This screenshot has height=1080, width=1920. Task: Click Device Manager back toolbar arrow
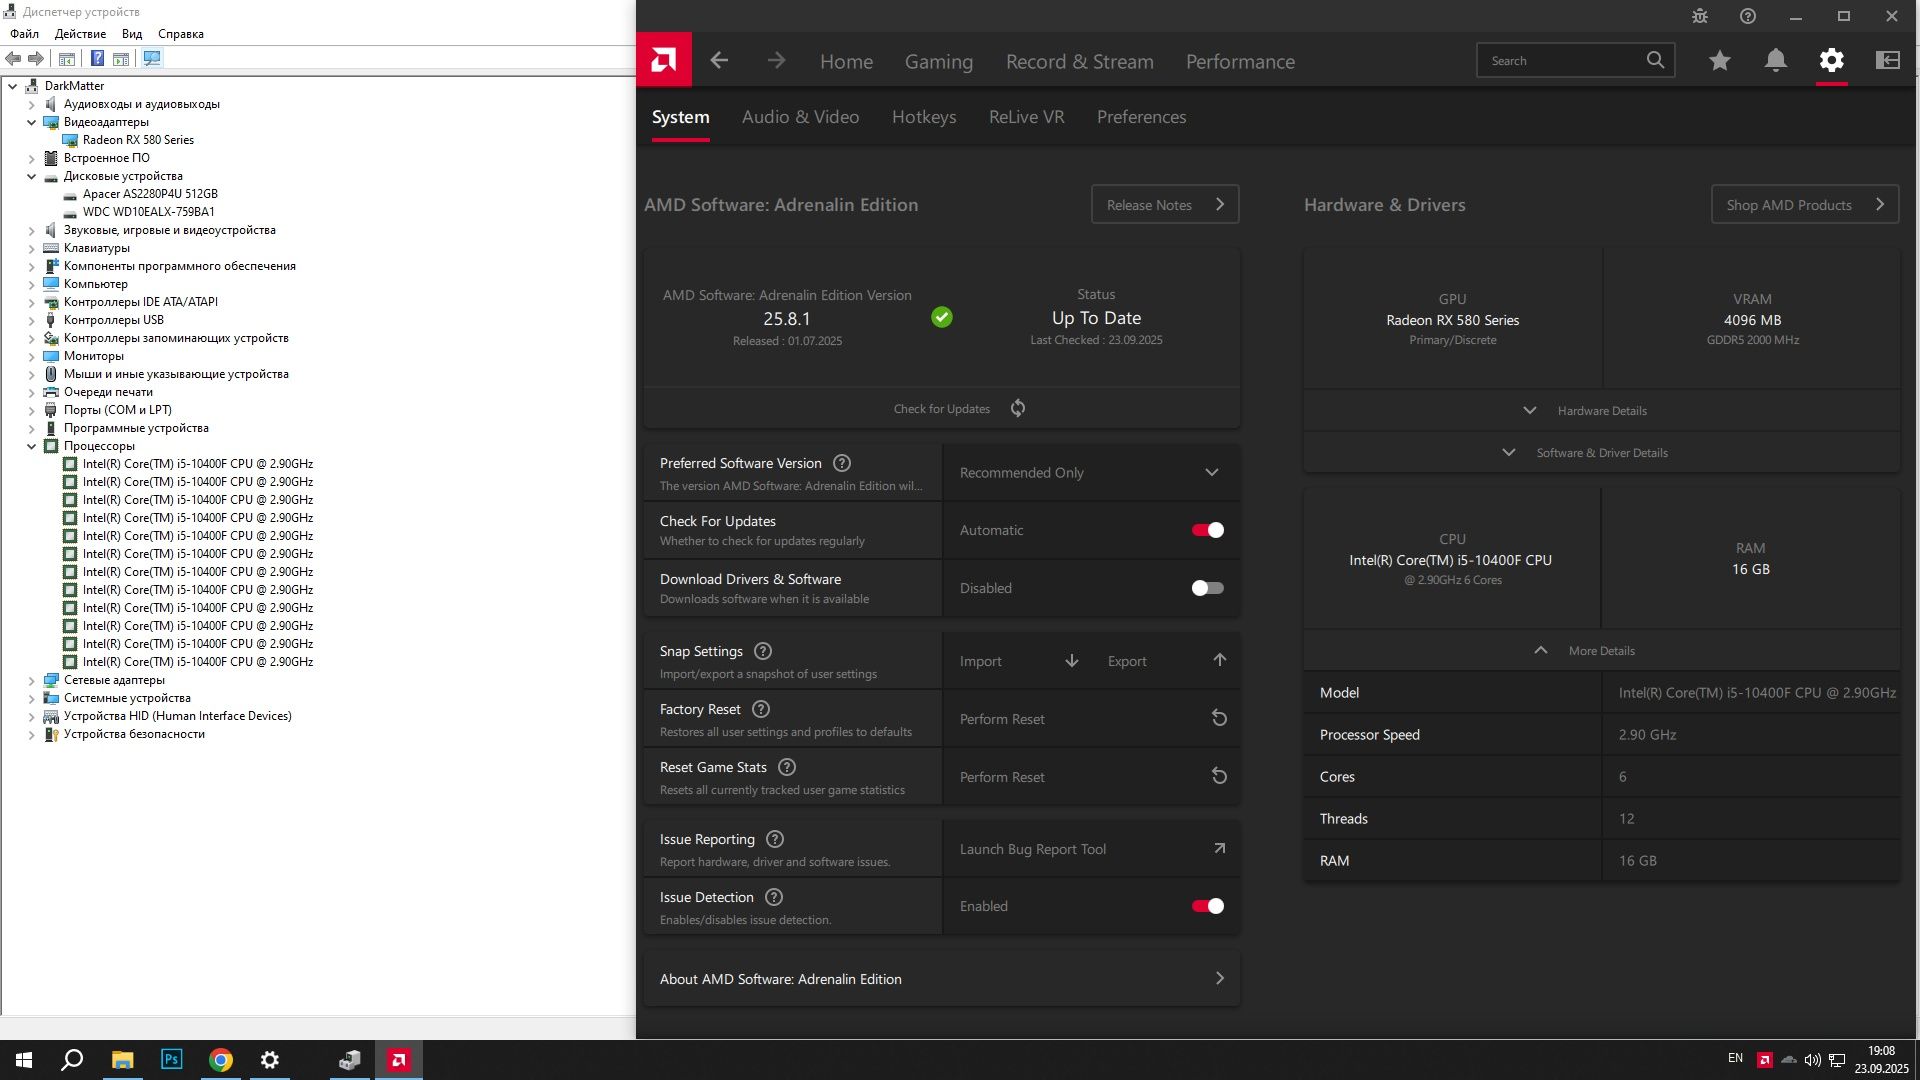click(x=13, y=58)
